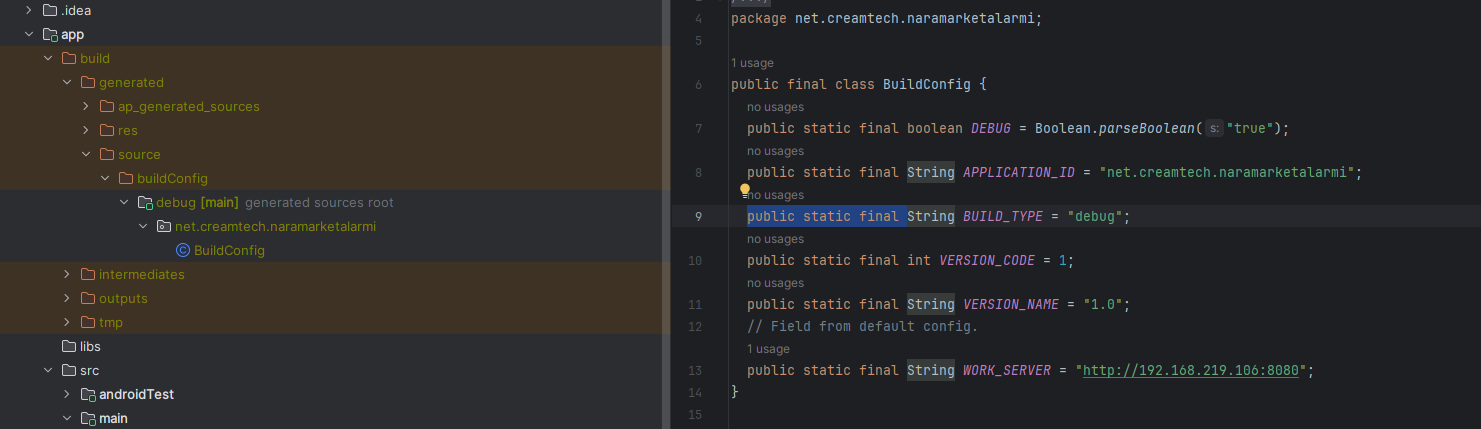The image size is (1481, 429).
Task: Click the APPLICATION_ID field name
Action: click(1019, 172)
